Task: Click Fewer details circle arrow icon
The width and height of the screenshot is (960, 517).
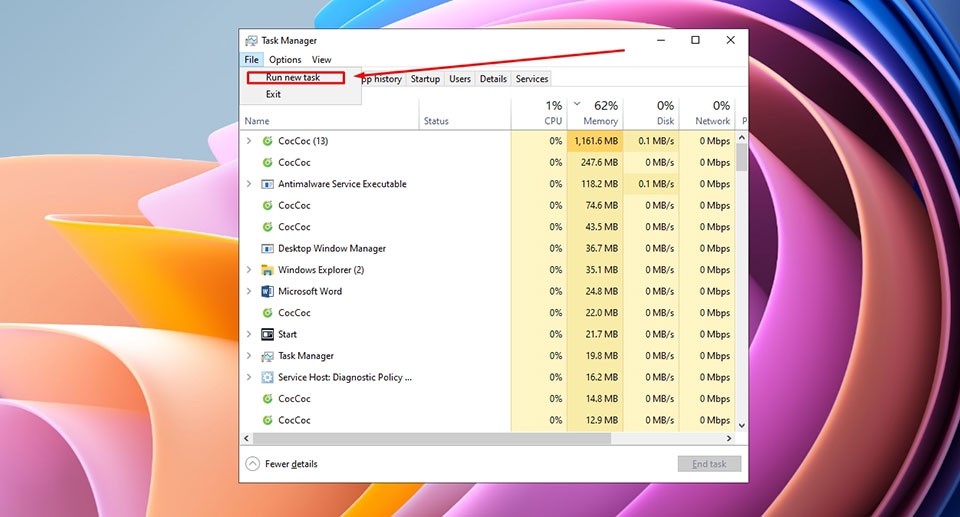Action: tap(252, 464)
